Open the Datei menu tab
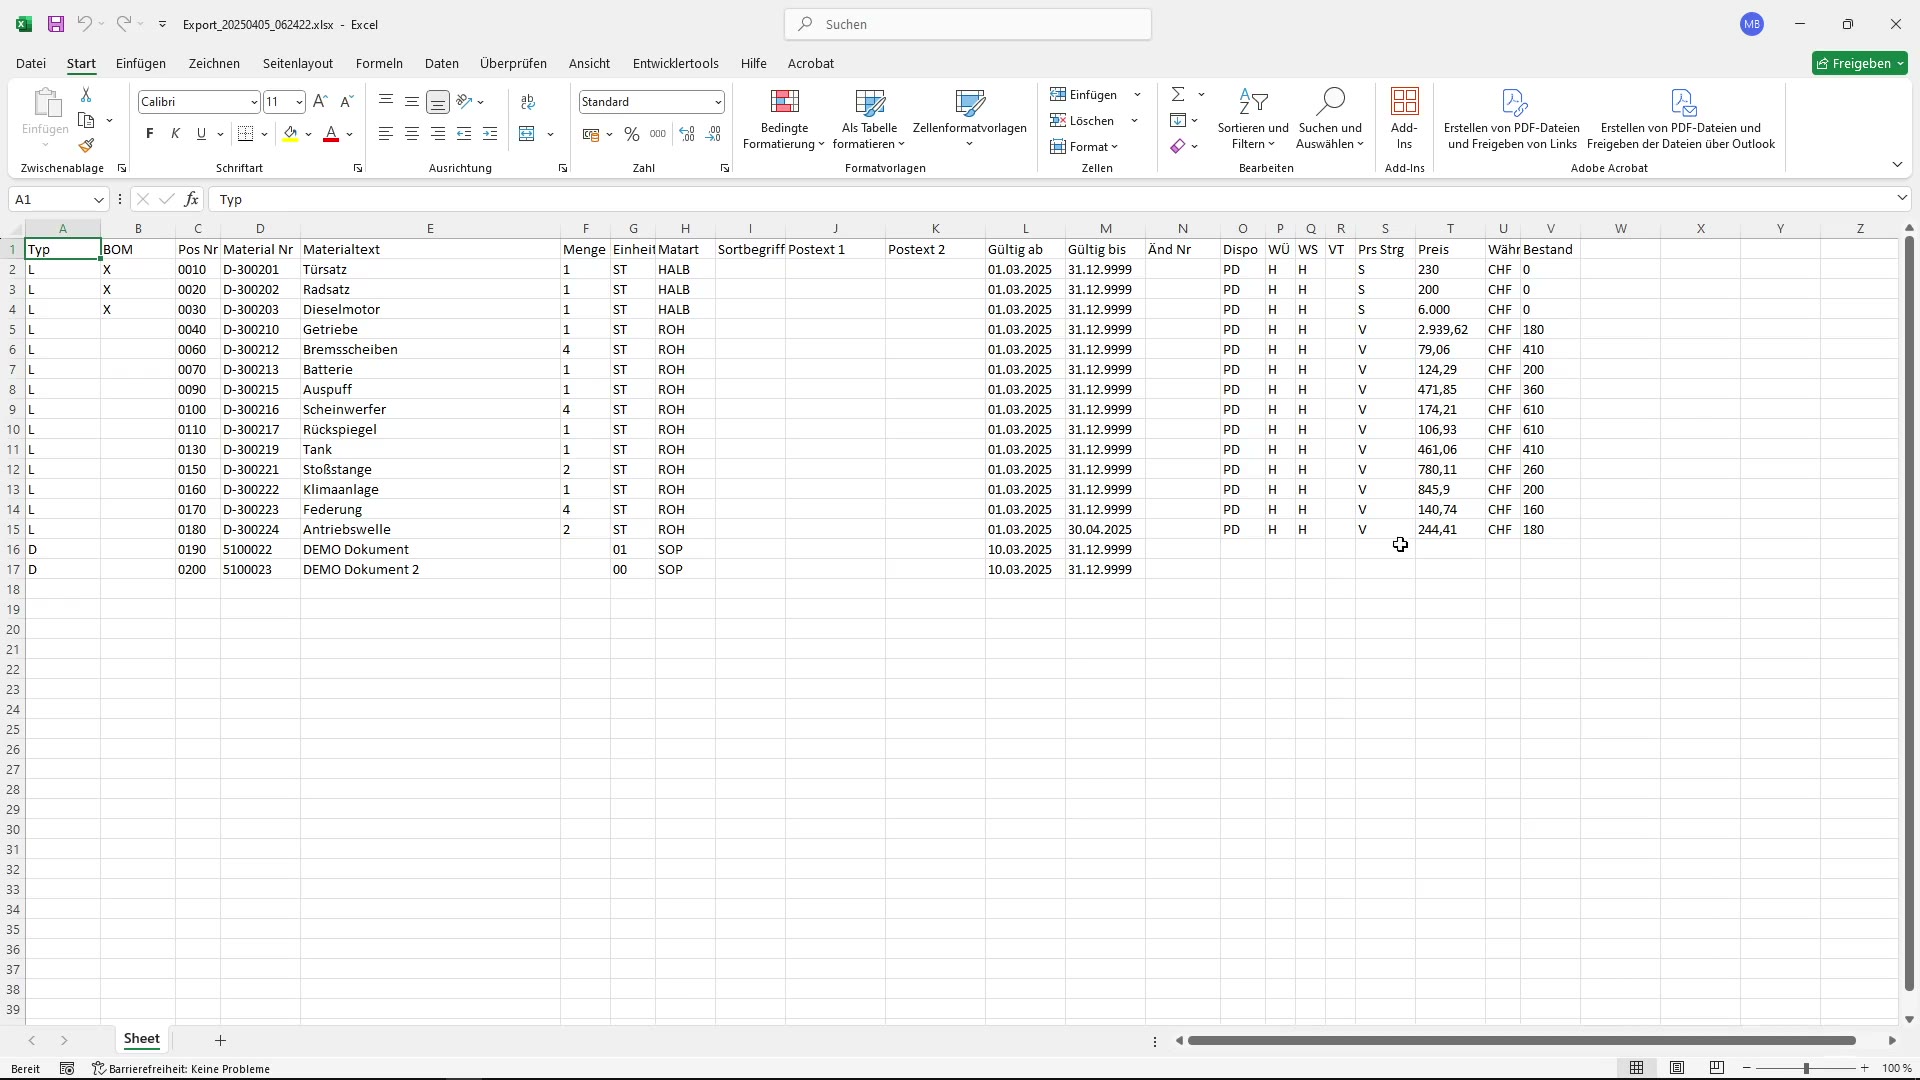Screen dimensions: 1920x1080 point(31,63)
